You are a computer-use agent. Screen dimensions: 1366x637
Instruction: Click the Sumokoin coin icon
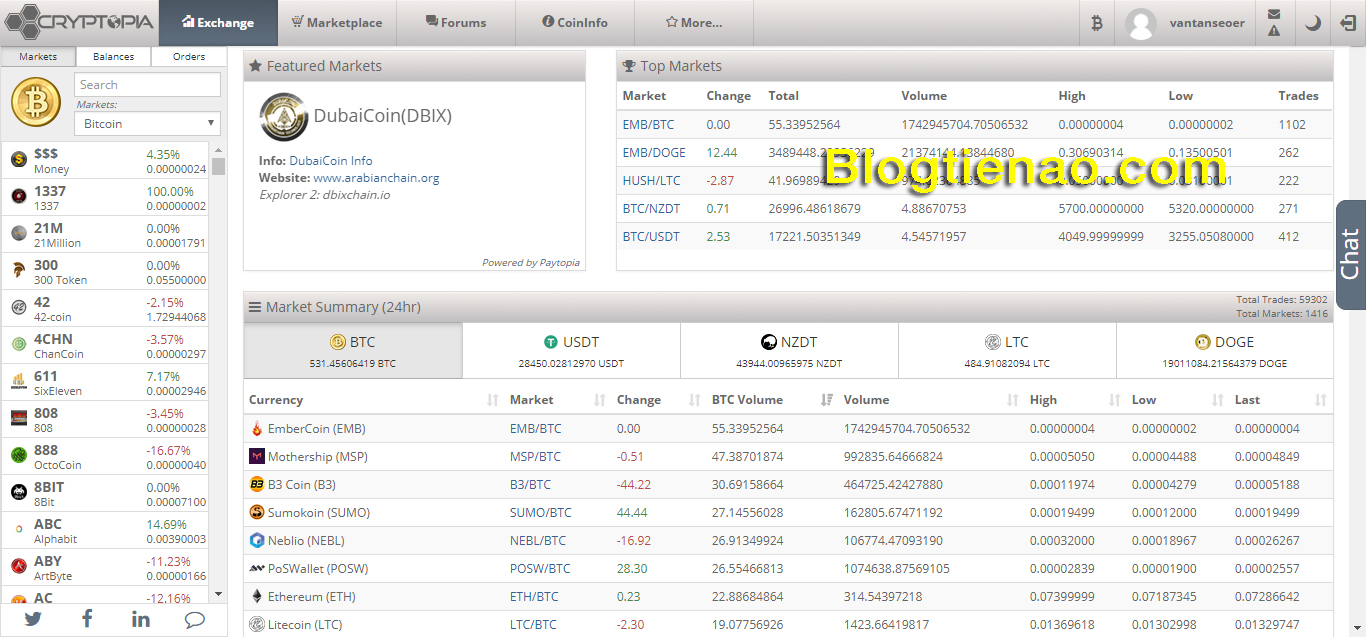(257, 513)
